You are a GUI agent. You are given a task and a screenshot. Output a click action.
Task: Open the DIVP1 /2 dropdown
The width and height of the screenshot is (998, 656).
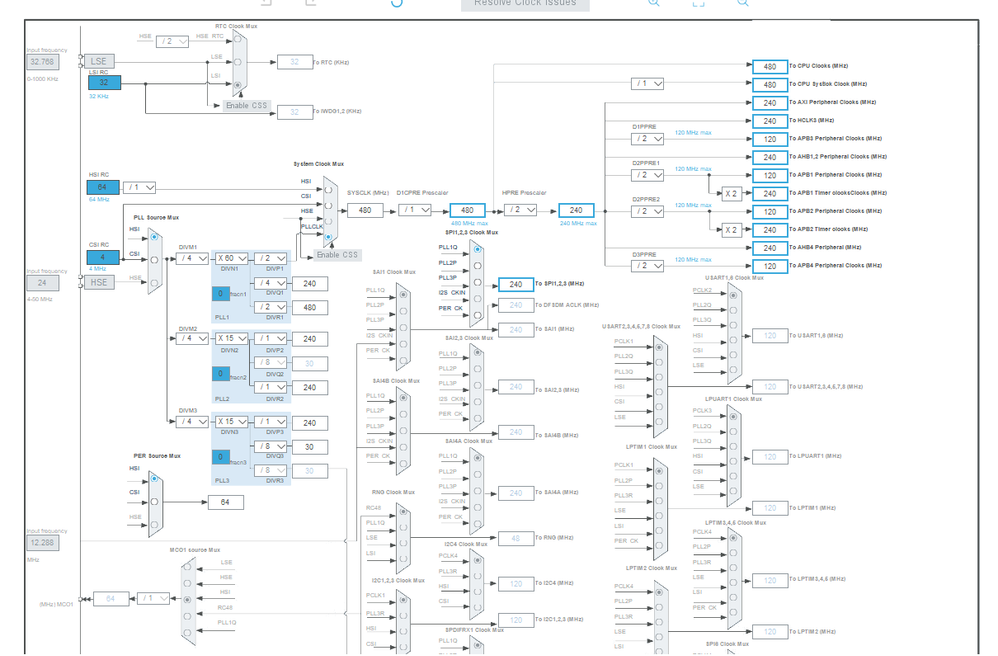(271, 258)
